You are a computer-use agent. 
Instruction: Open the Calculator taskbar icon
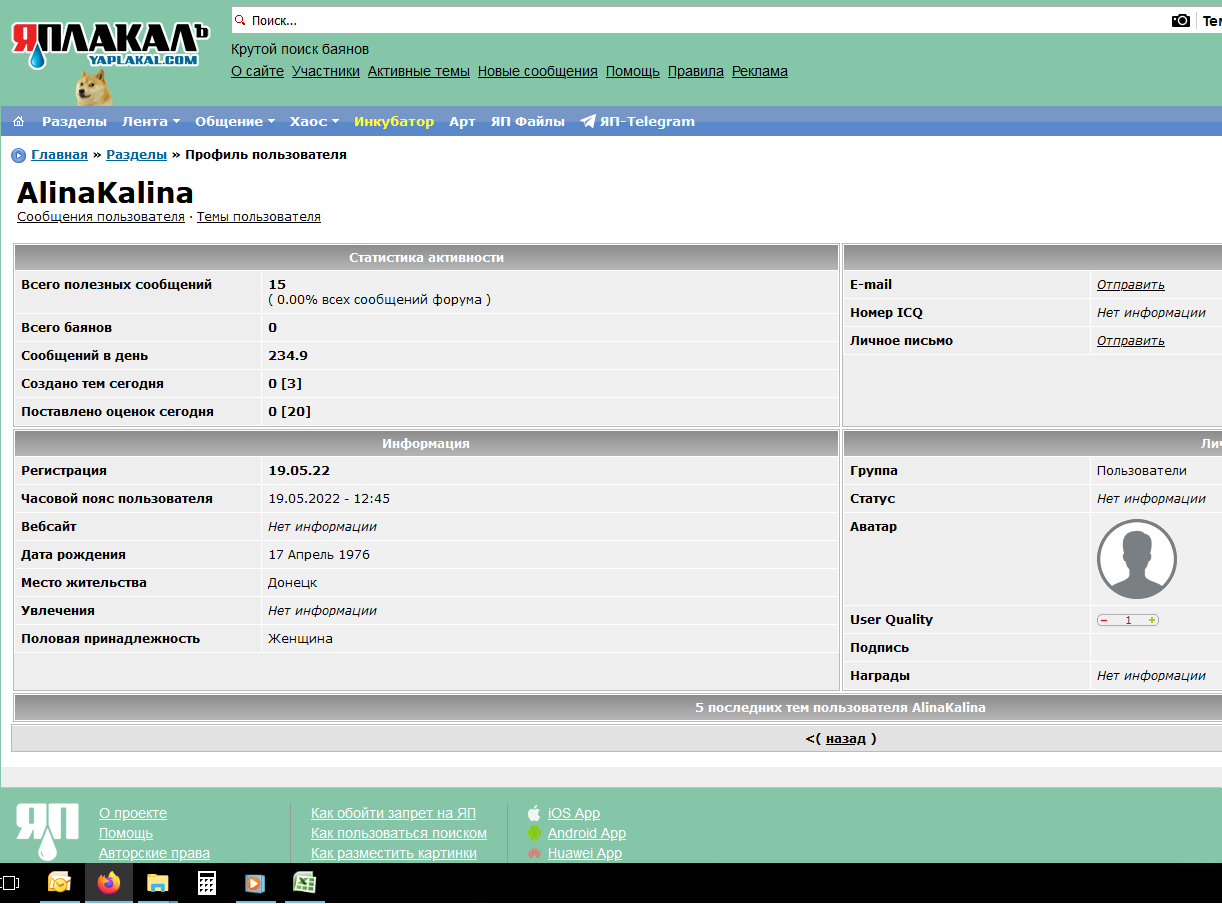tap(207, 883)
